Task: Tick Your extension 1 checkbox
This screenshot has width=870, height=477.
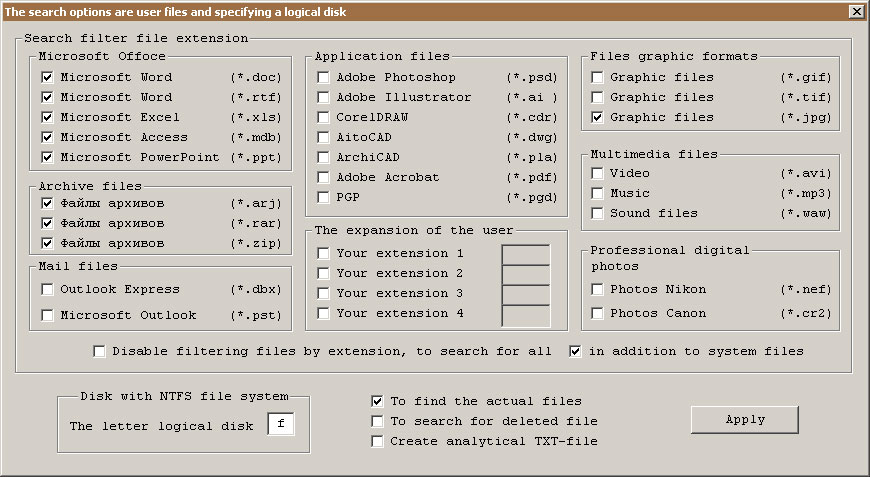Action: coord(323,253)
